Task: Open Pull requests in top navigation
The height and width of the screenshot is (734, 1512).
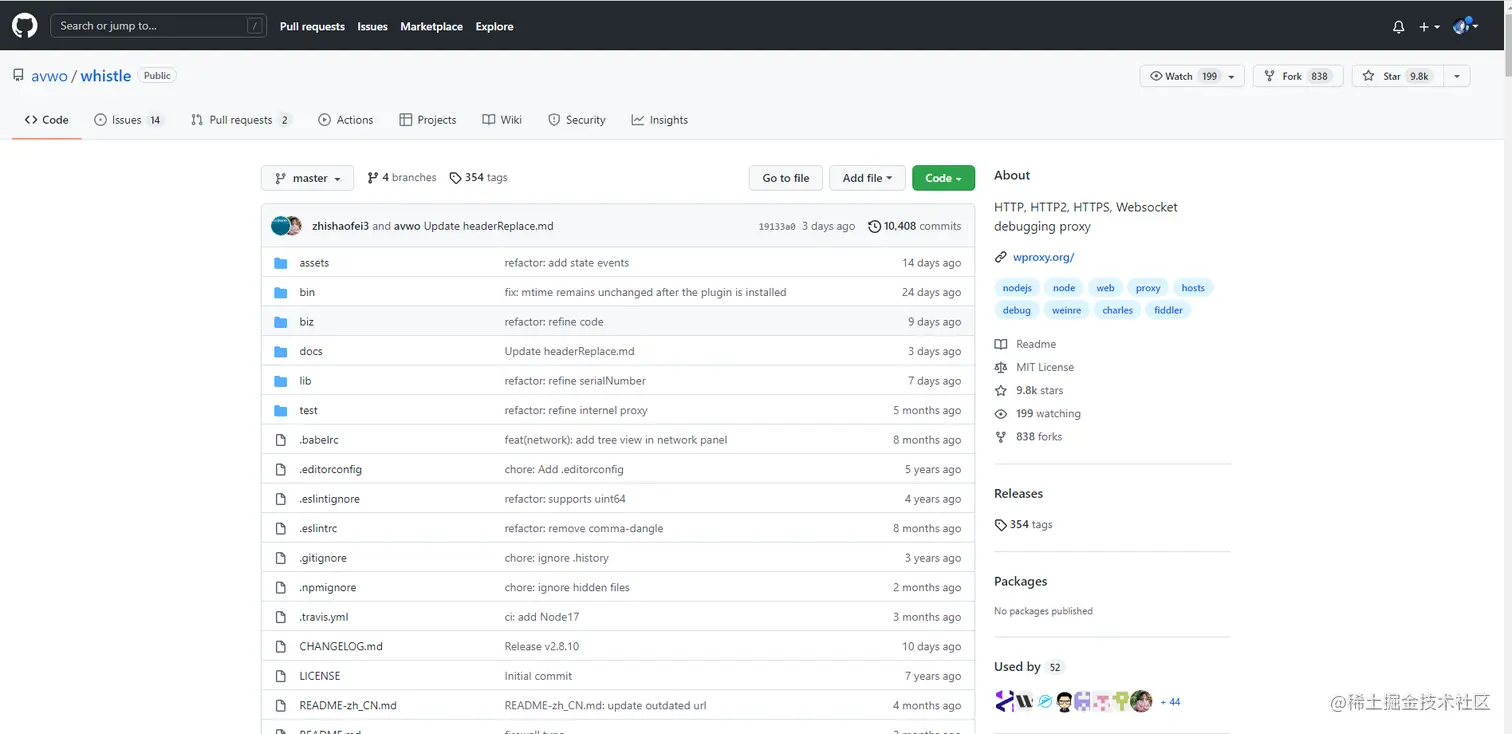Action: [x=312, y=27]
